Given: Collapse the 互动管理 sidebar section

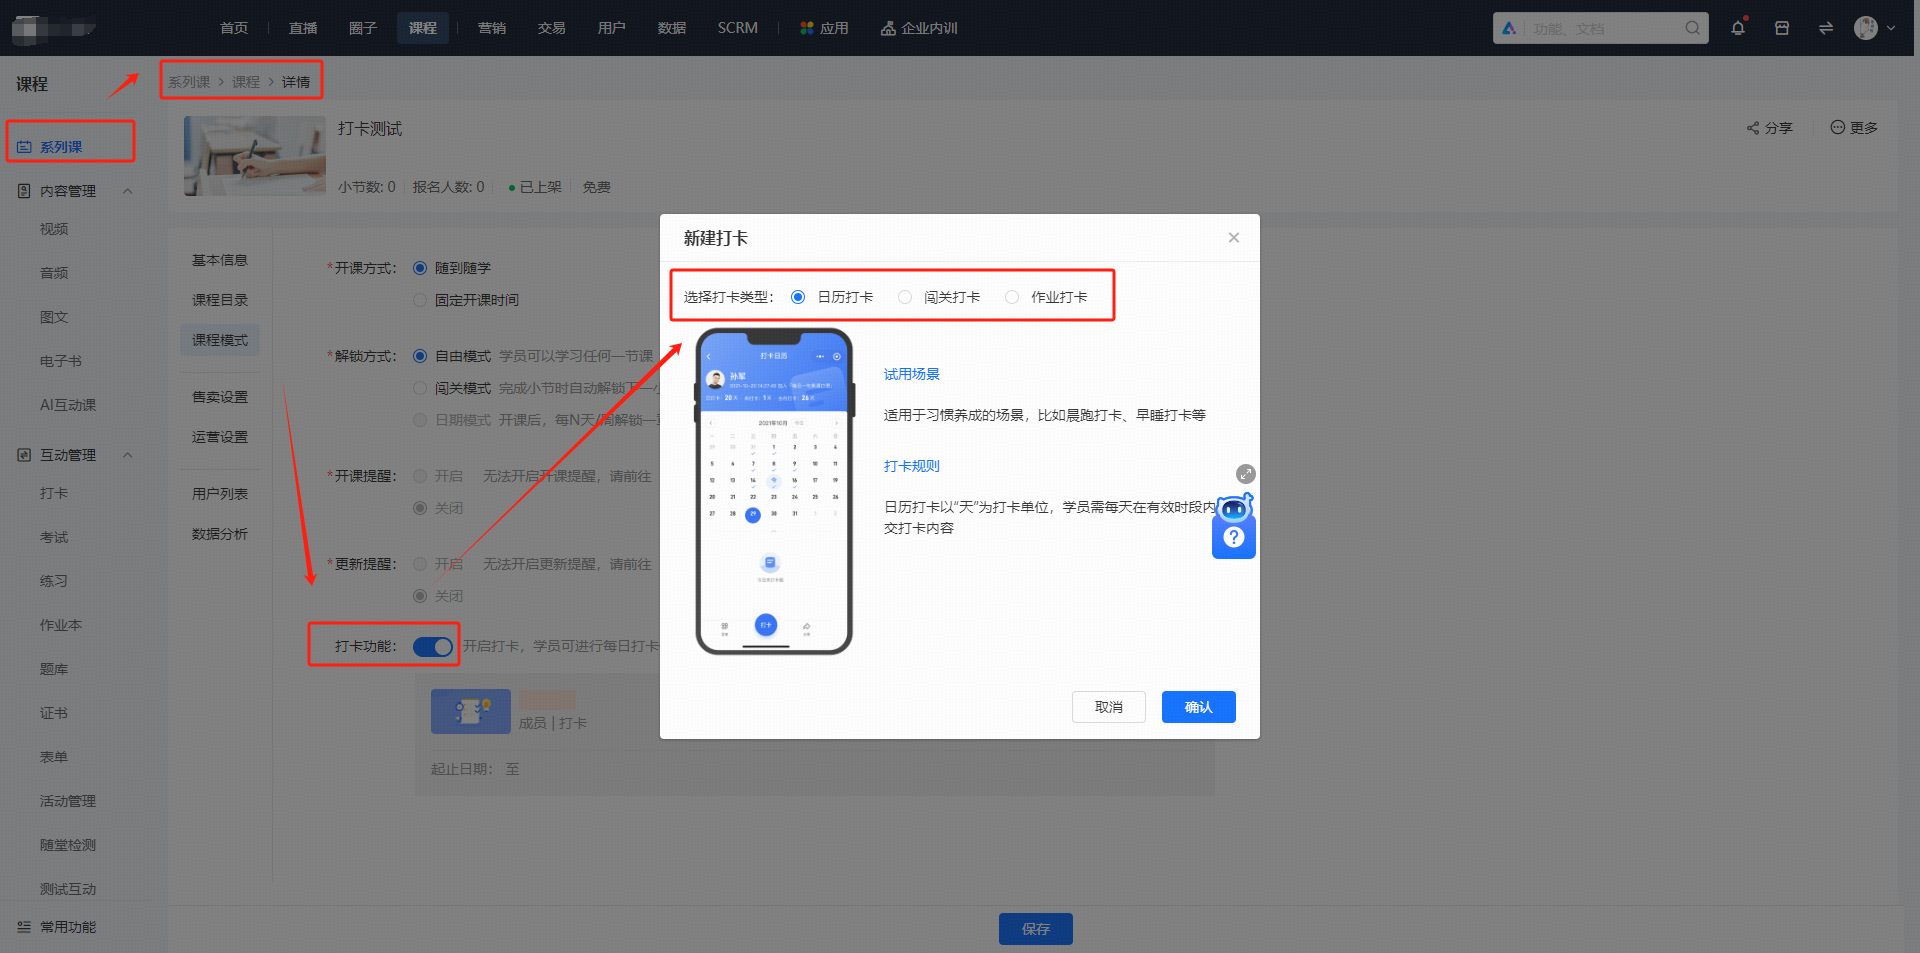Looking at the screenshot, I should pyautogui.click(x=128, y=455).
